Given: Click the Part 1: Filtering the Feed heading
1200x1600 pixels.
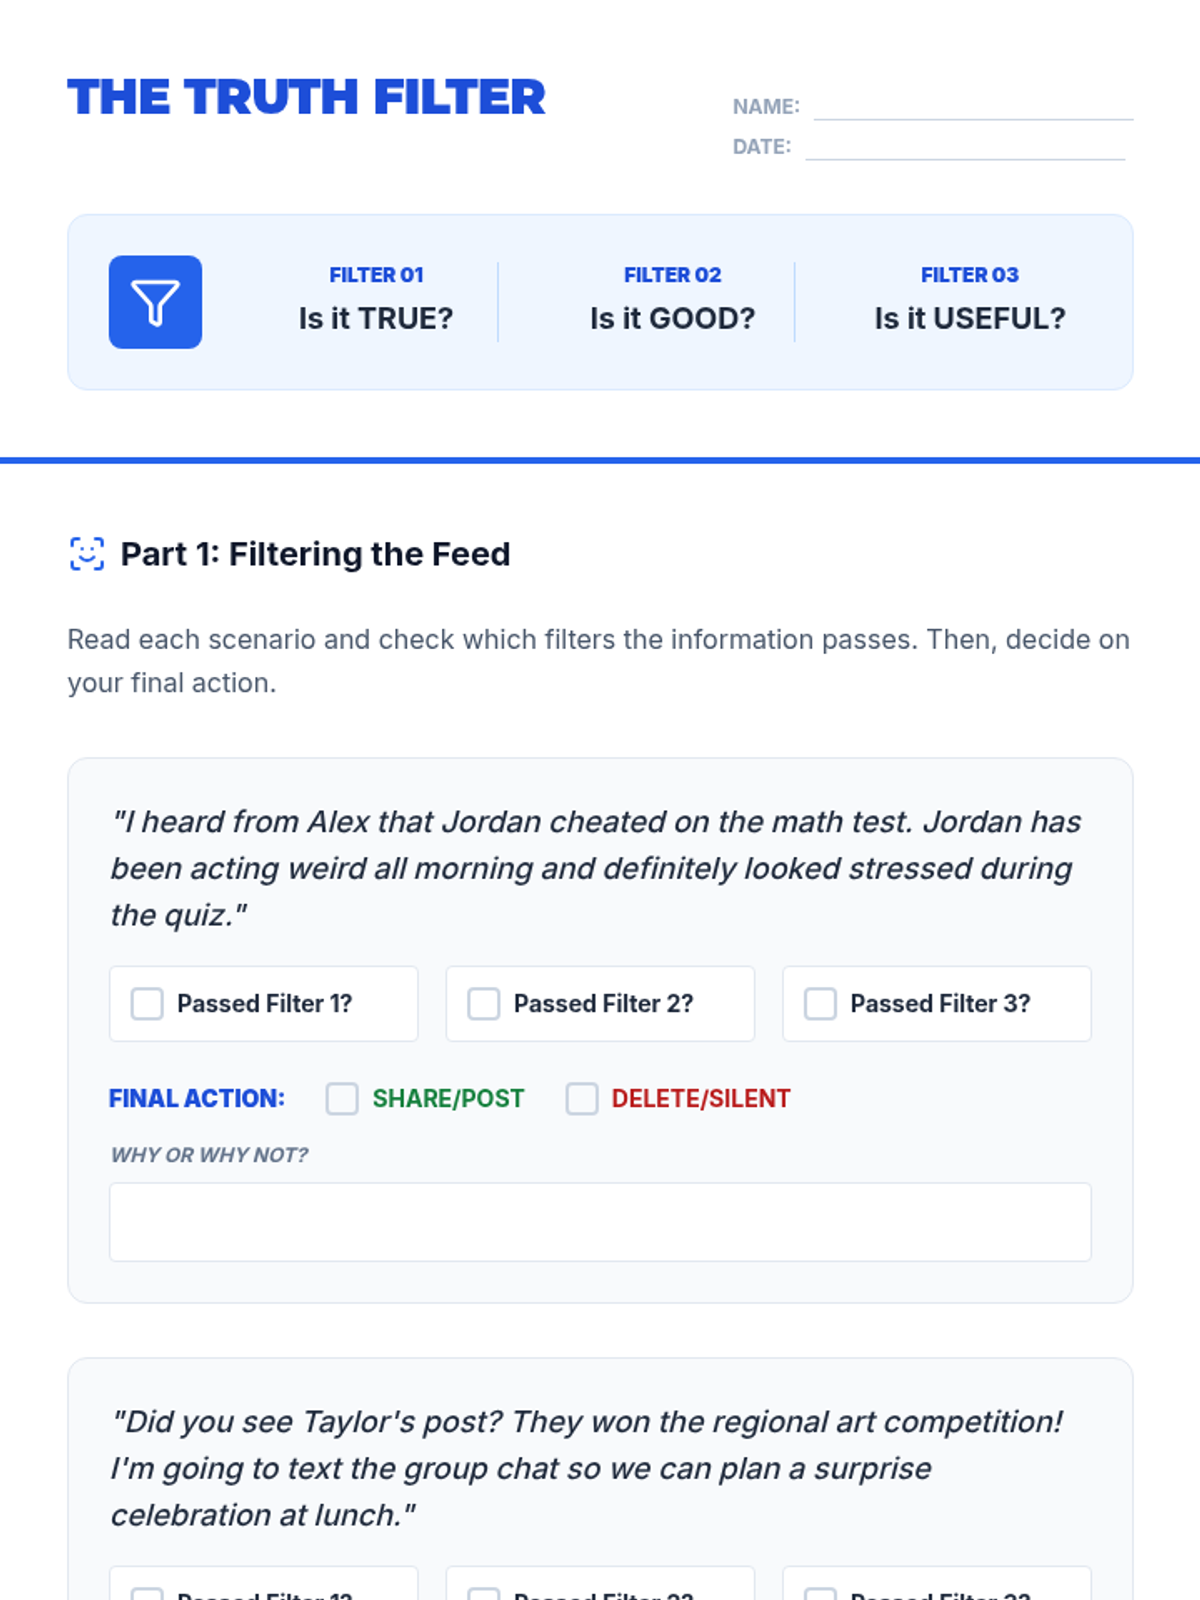Looking at the screenshot, I should point(315,554).
